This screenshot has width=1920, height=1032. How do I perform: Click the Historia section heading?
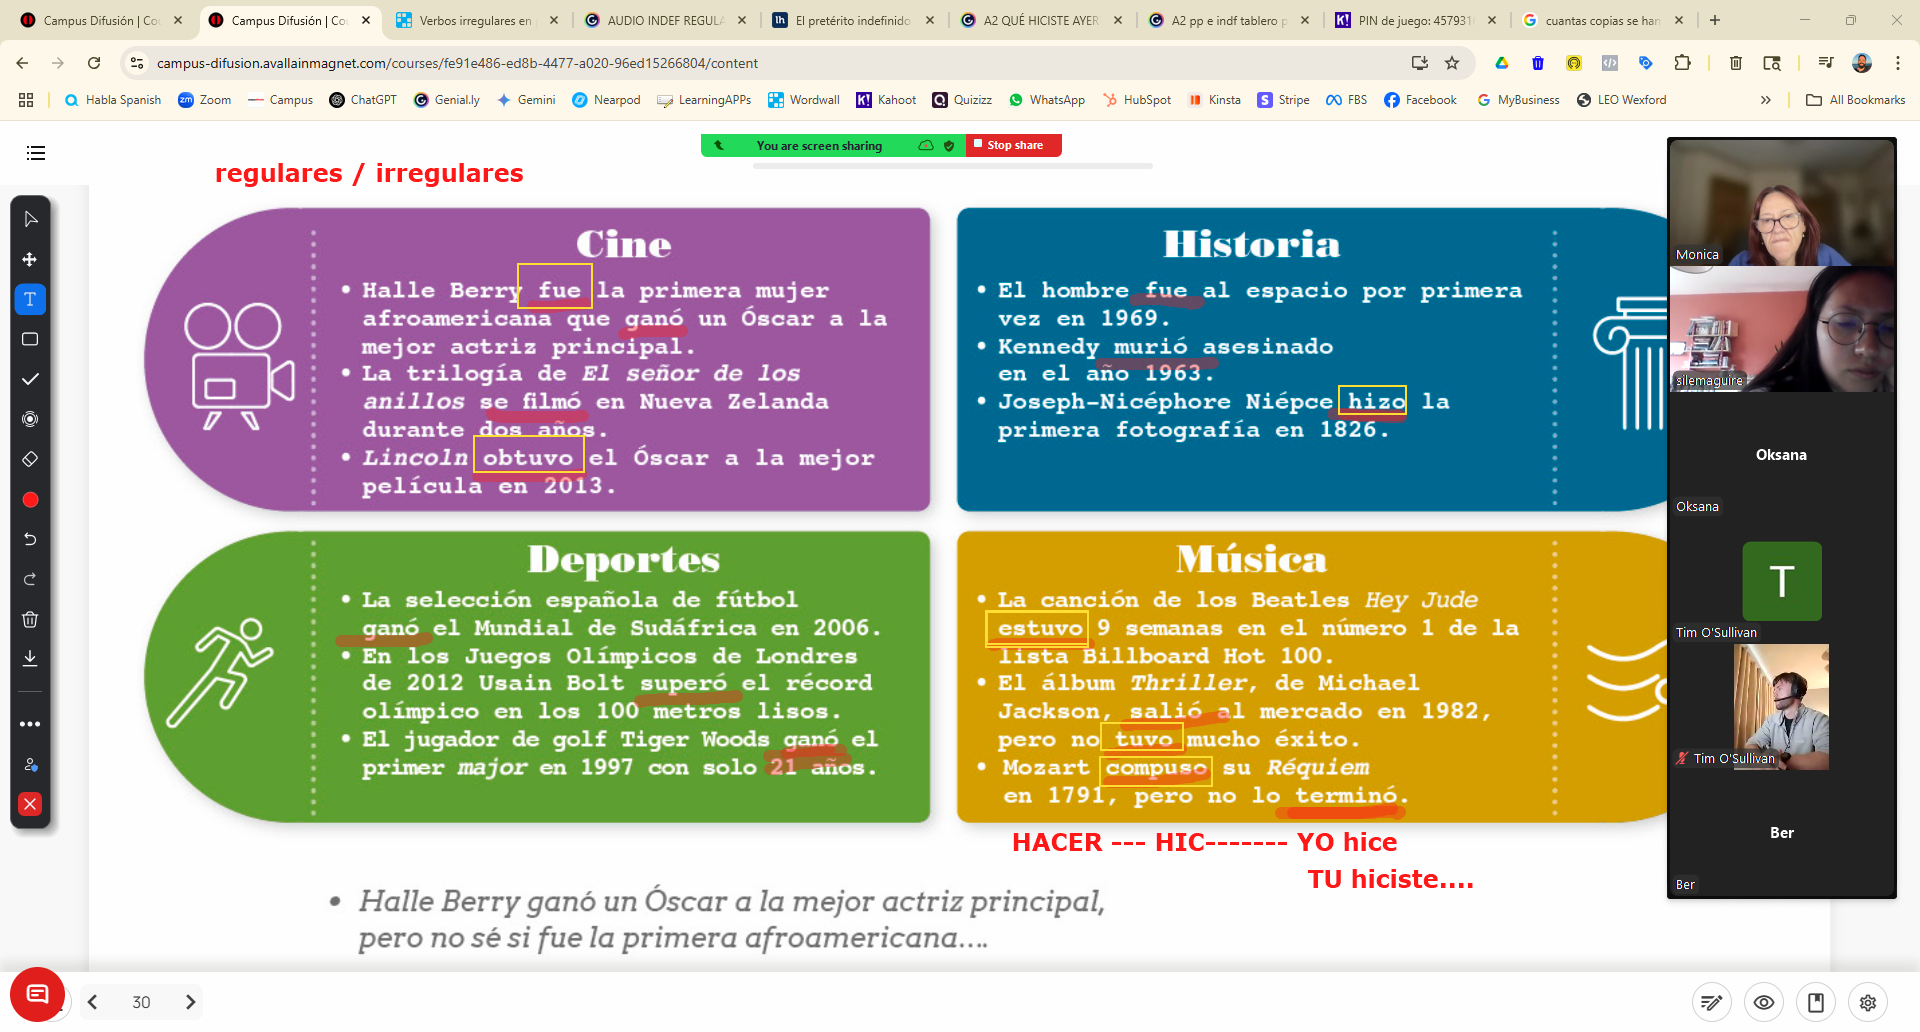pyautogui.click(x=1251, y=244)
